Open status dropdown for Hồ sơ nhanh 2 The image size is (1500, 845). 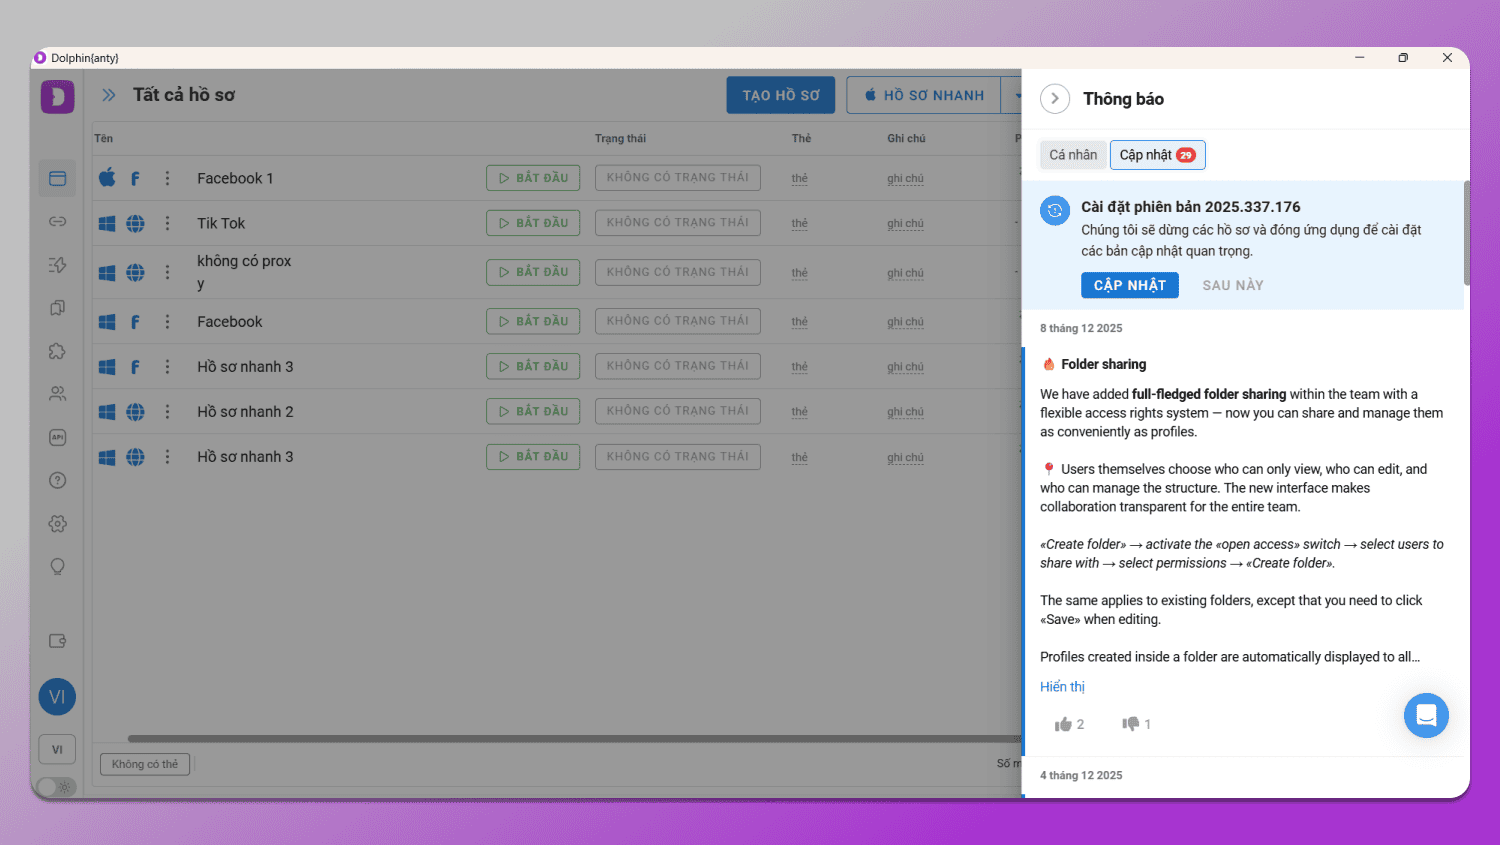click(x=678, y=411)
